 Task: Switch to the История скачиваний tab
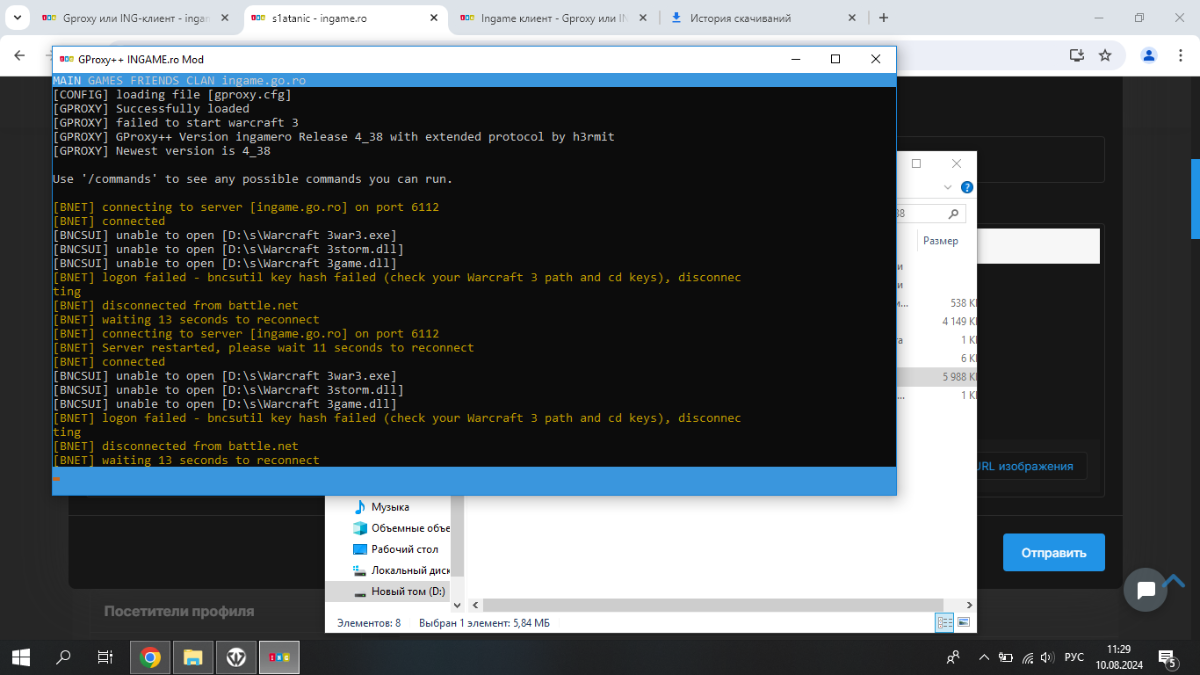758,18
